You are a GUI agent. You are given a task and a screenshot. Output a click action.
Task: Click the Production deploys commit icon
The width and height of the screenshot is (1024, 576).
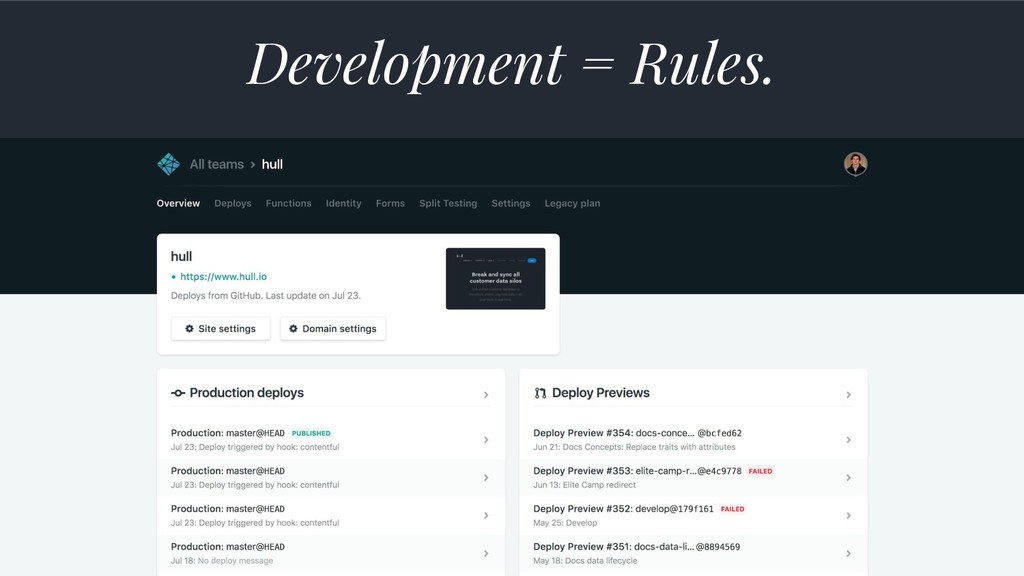tap(178, 392)
